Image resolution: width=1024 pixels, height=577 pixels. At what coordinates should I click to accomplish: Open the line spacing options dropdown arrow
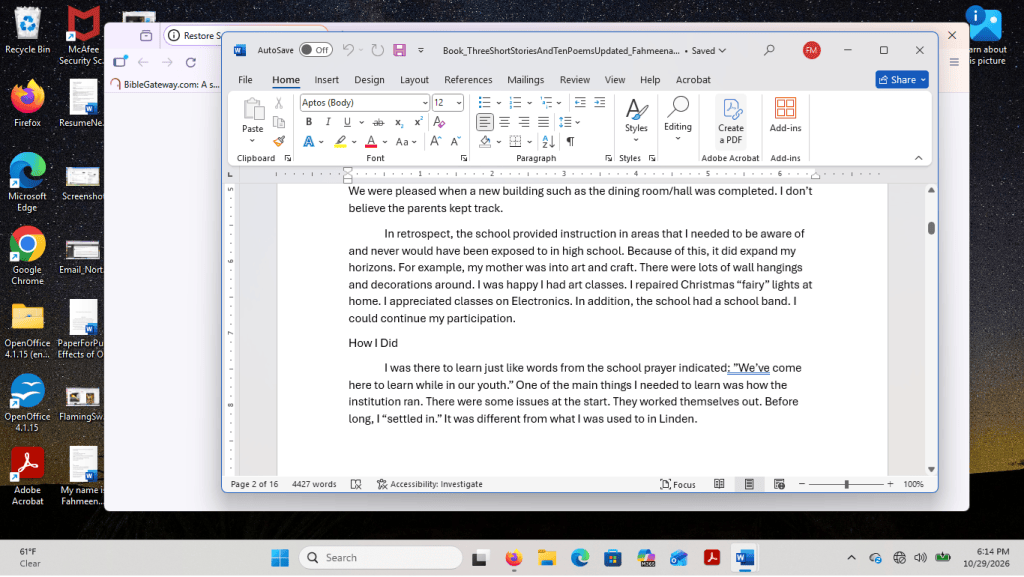(578, 122)
